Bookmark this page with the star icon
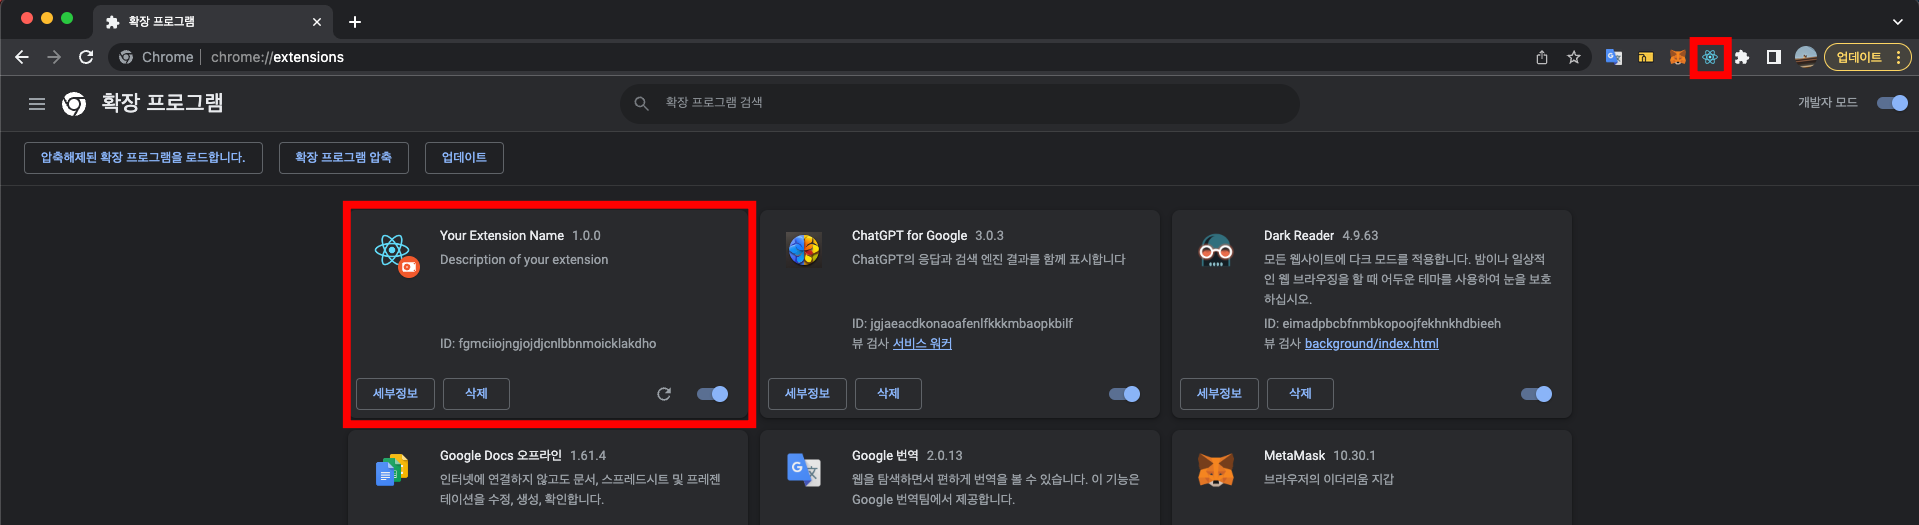Viewport: 1919px width, 525px height. pyautogui.click(x=1574, y=57)
